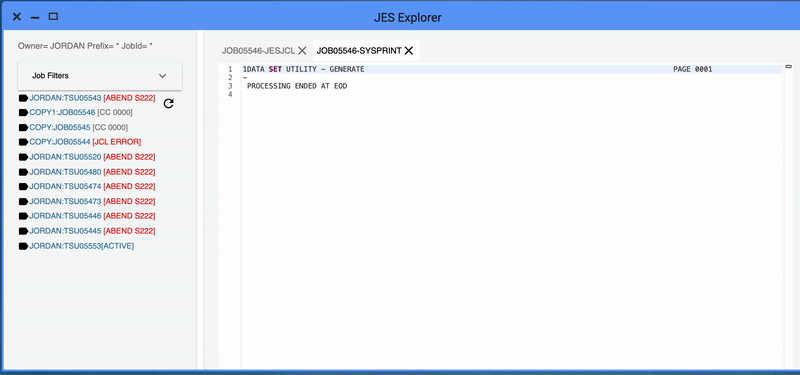The height and width of the screenshot is (375, 800).
Task: Click folder icon of JORDAN:TSU05520 job
Action: click(23, 157)
